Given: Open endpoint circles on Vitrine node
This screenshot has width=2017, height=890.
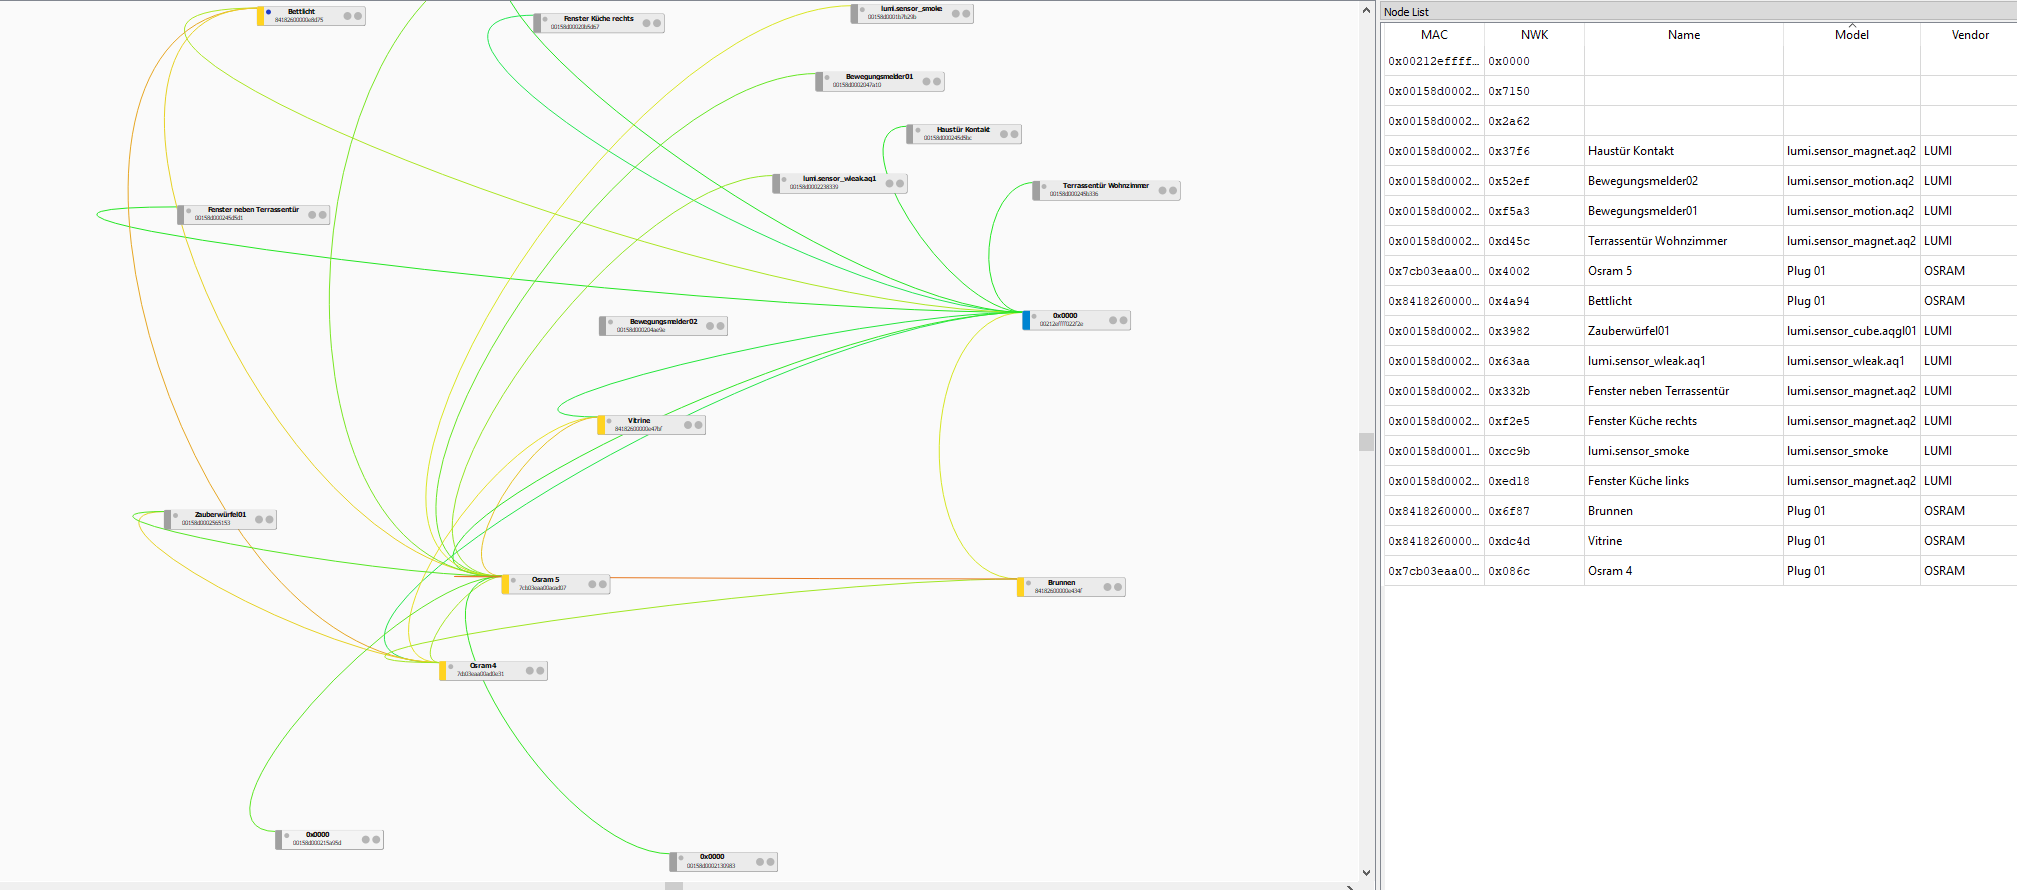Looking at the screenshot, I should [x=693, y=425].
